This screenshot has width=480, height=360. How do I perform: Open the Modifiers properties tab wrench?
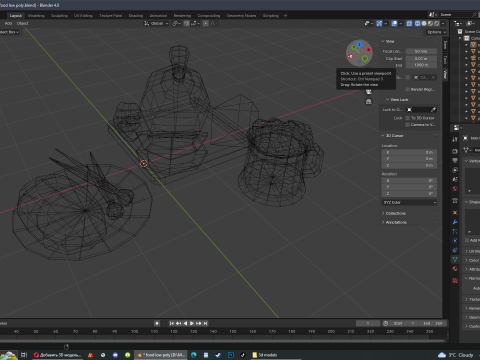click(x=455, y=222)
